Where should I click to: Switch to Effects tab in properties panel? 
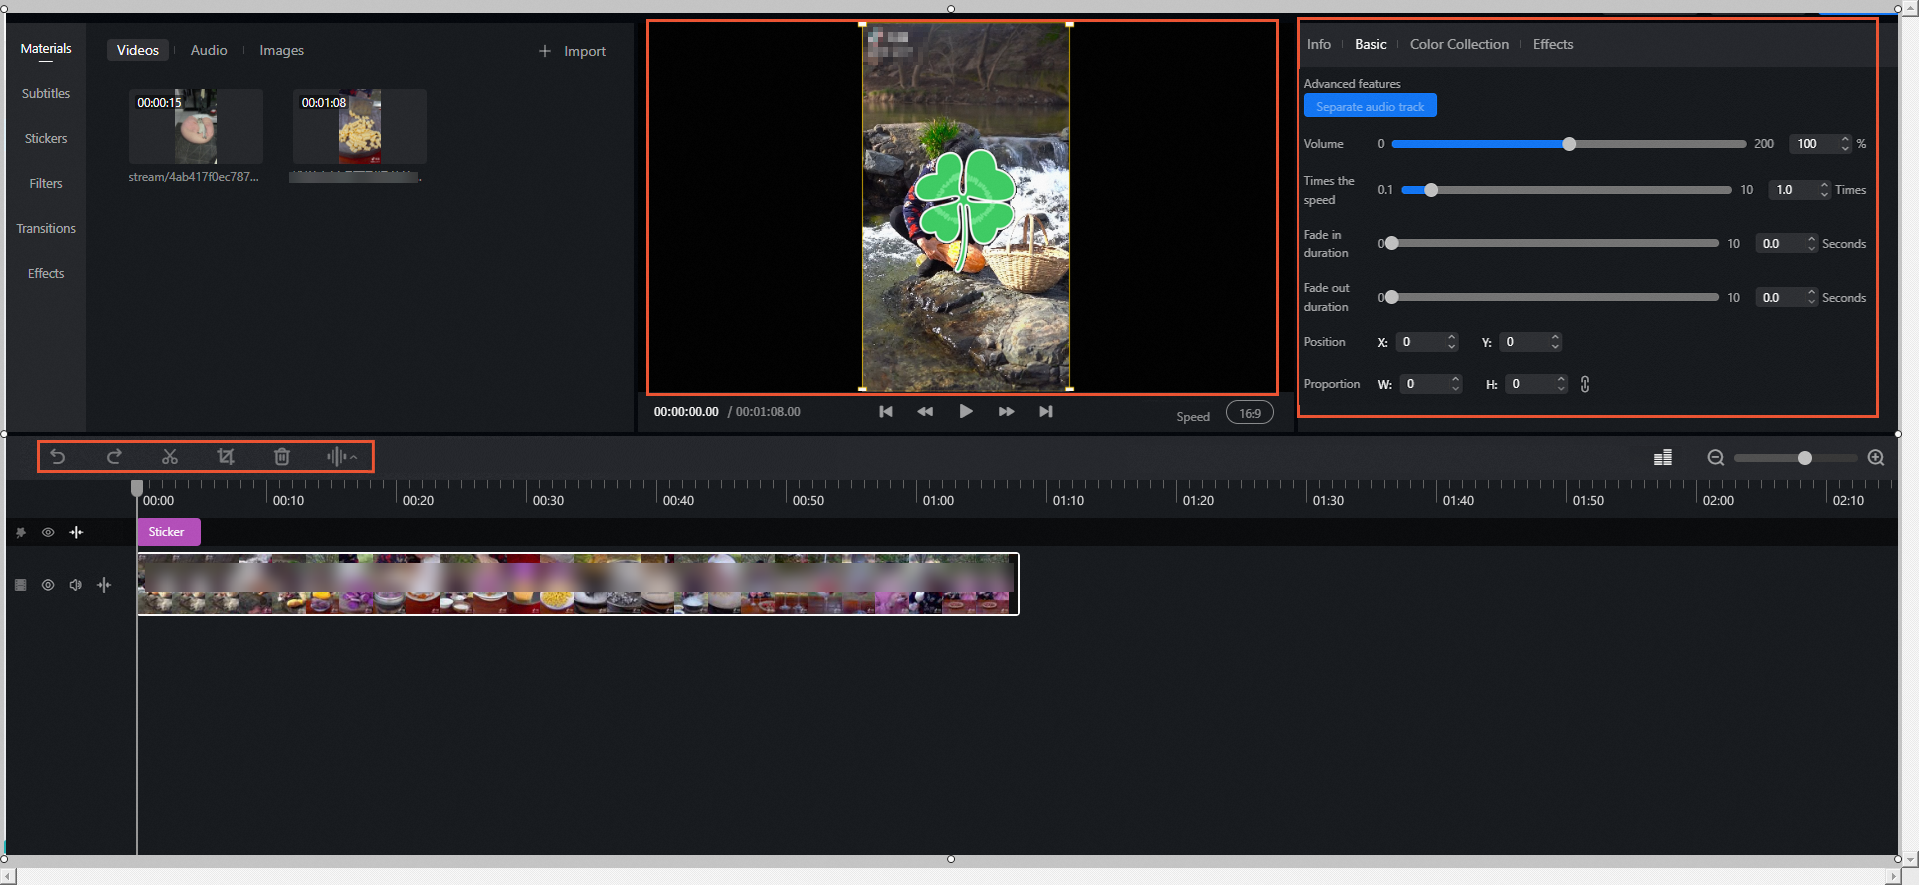1553,44
